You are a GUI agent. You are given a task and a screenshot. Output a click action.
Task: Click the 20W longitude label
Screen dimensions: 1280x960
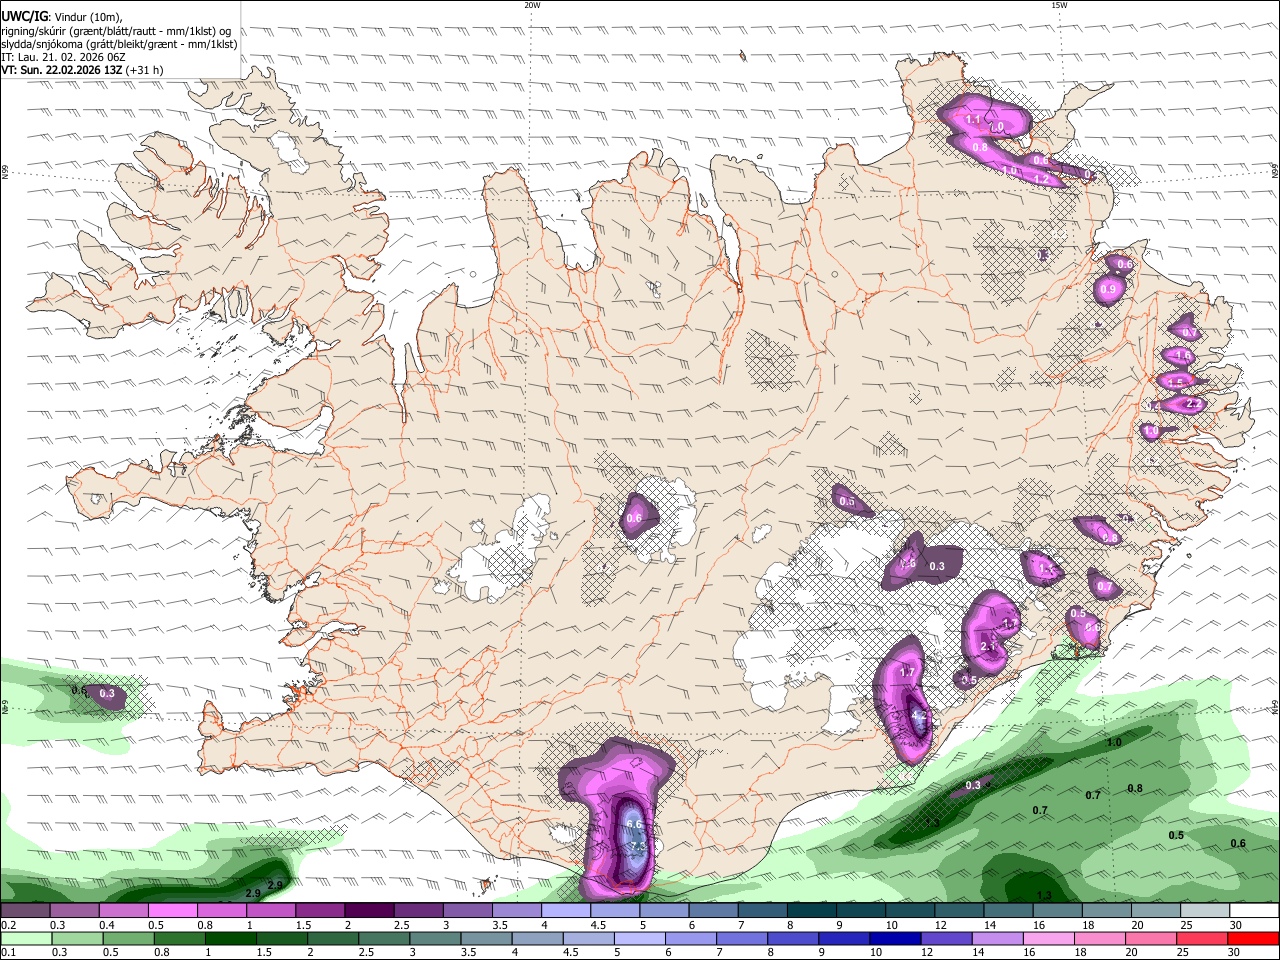(532, 5)
